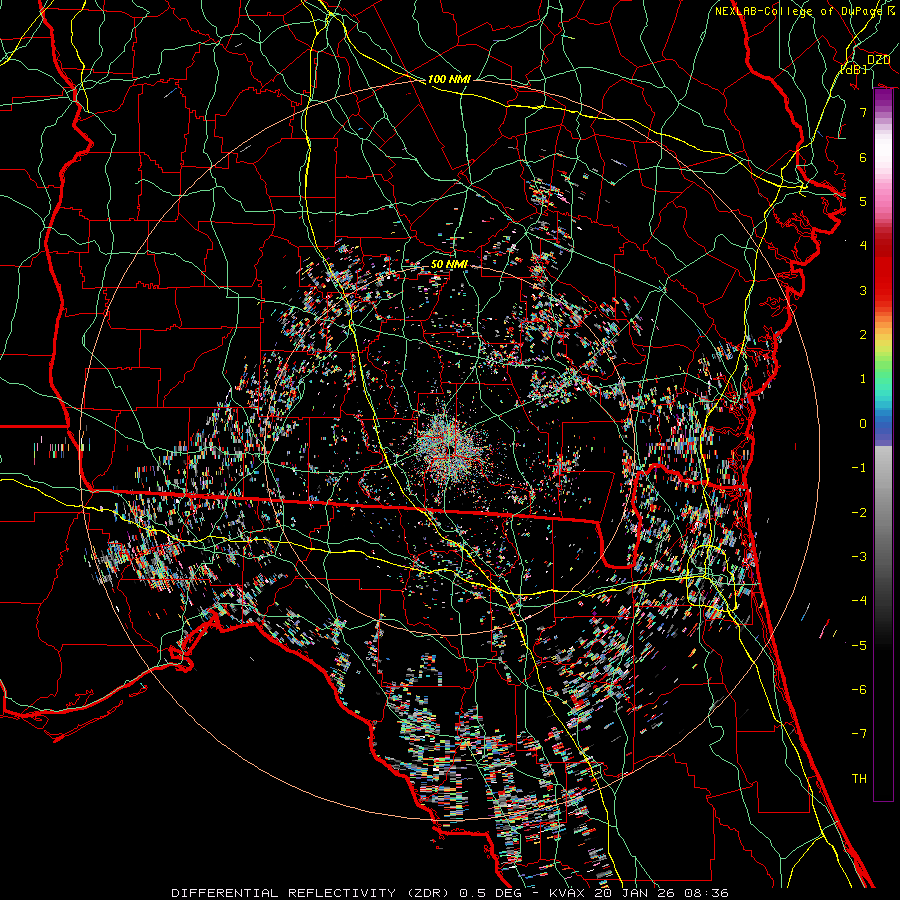Screen dimensions: 900x900
Task: Click the (dB) units label
Action: pyautogui.click(x=853, y=70)
